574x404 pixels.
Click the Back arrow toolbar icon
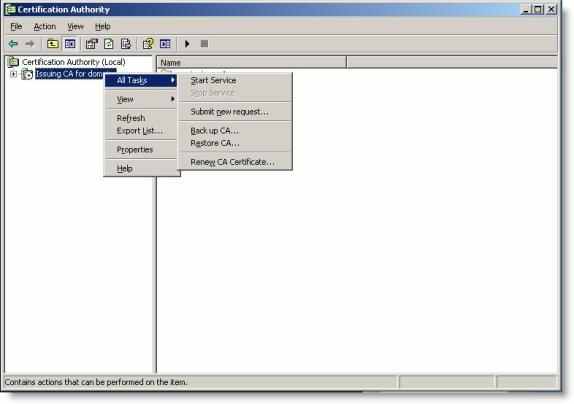coord(13,44)
